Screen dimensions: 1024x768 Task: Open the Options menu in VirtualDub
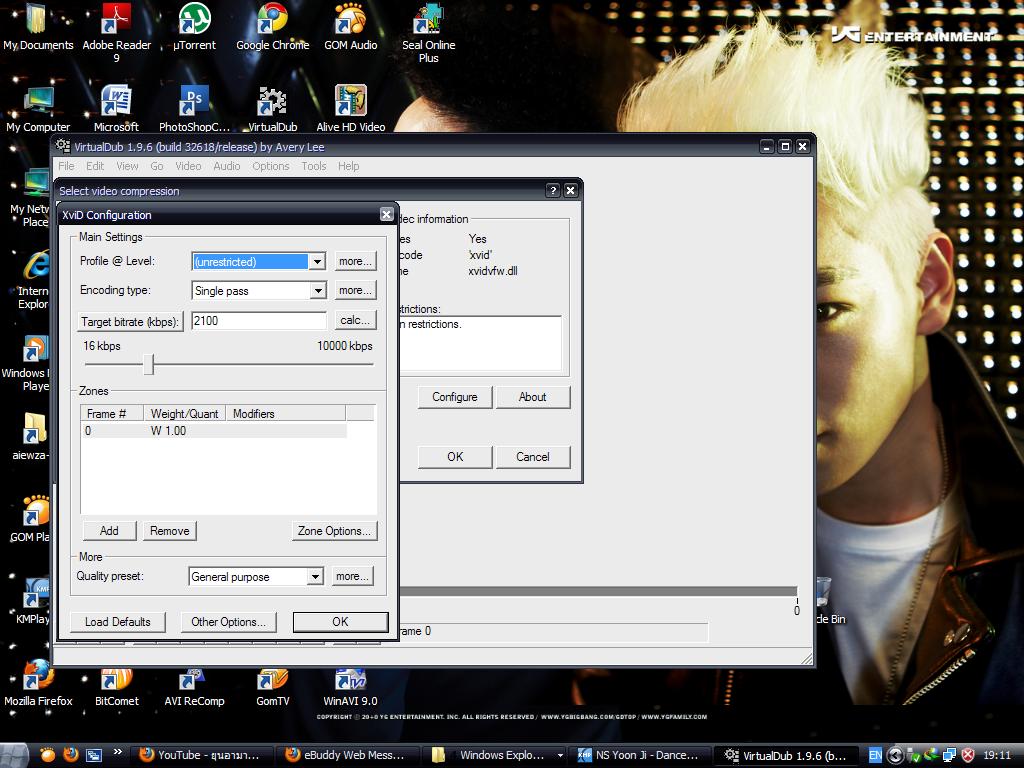(270, 166)
